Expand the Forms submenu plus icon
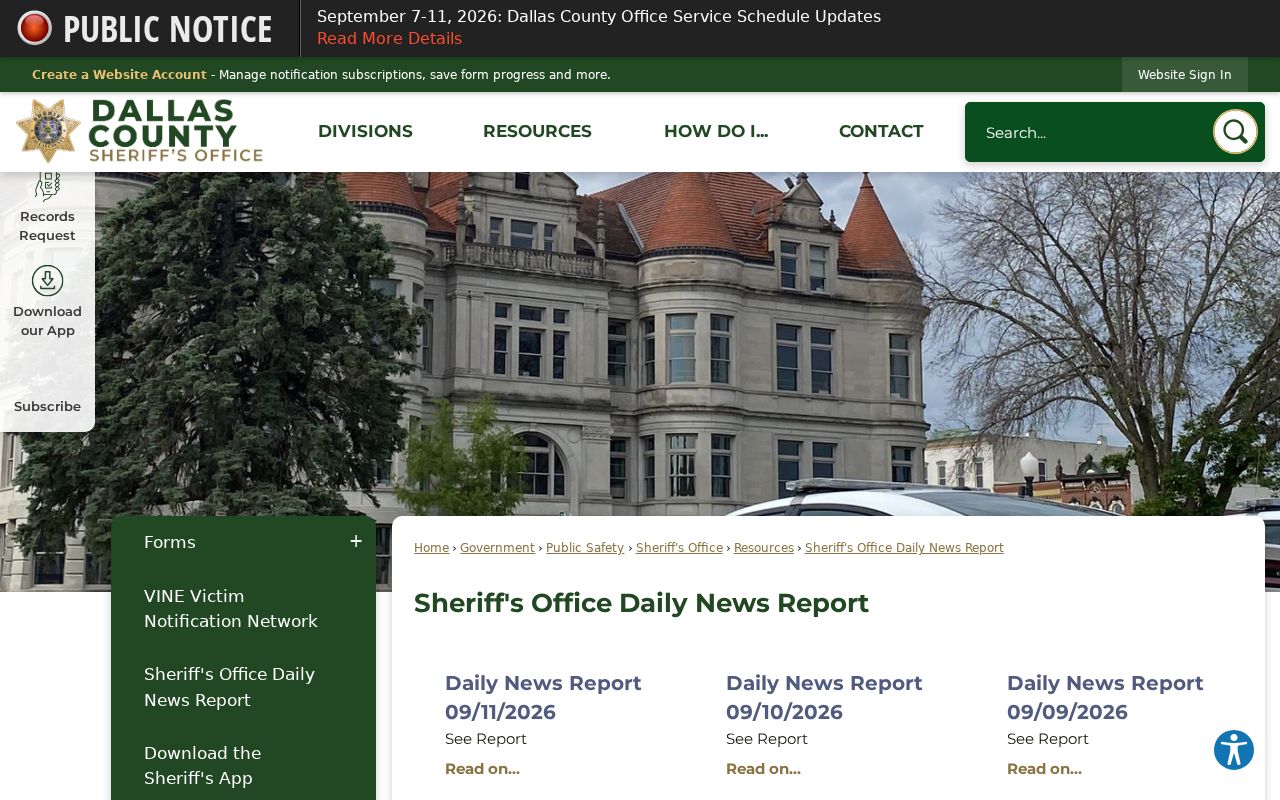Screen dimensions: 1280x800 [356, 542]
